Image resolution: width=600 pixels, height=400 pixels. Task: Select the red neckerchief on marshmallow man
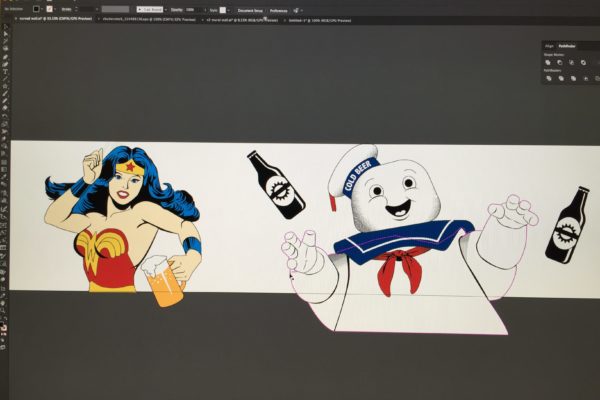pos(400,270)
